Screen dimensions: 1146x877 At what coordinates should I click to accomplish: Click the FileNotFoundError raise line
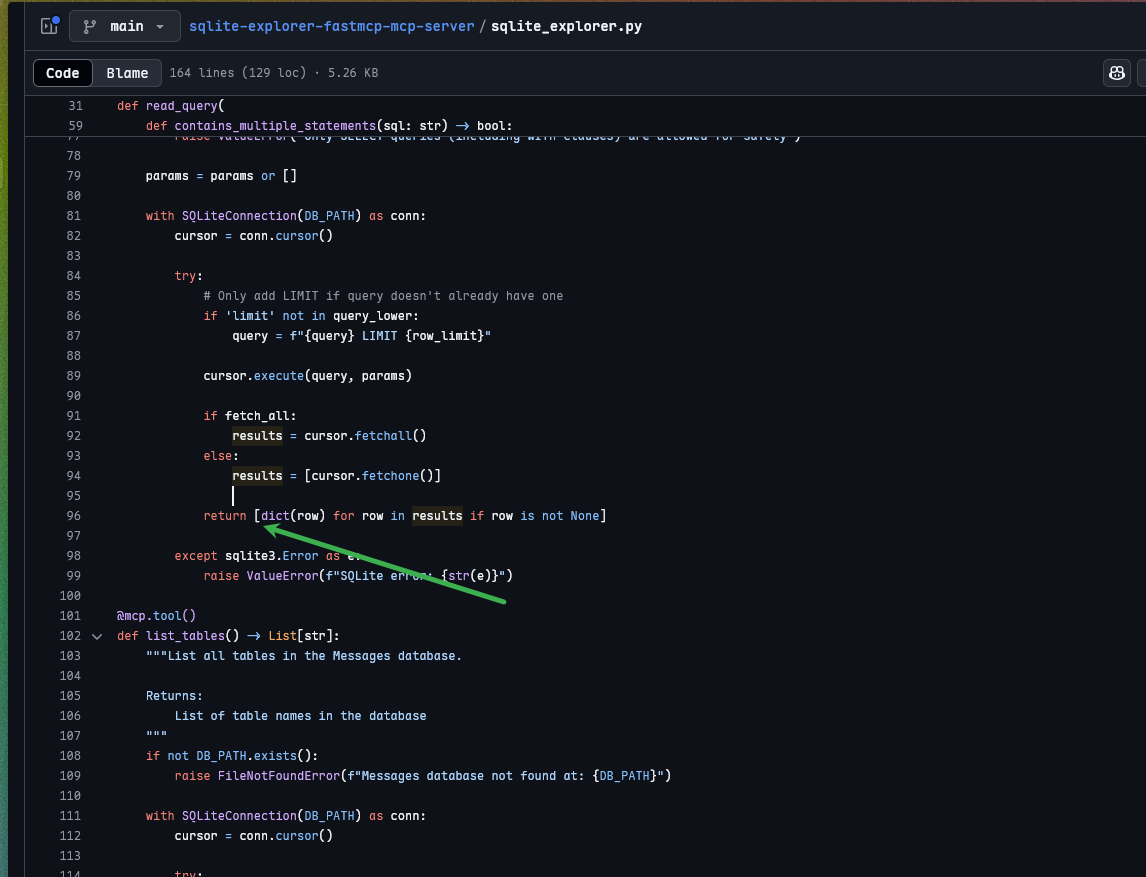point(422,776)
